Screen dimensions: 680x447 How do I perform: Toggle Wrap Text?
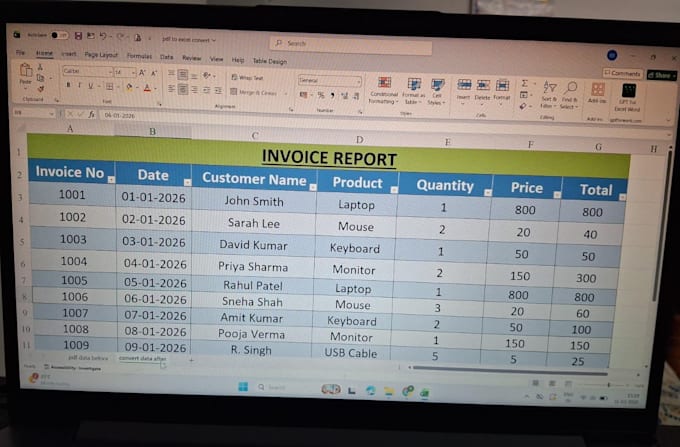pyautogui.click(x=248, y=78)
